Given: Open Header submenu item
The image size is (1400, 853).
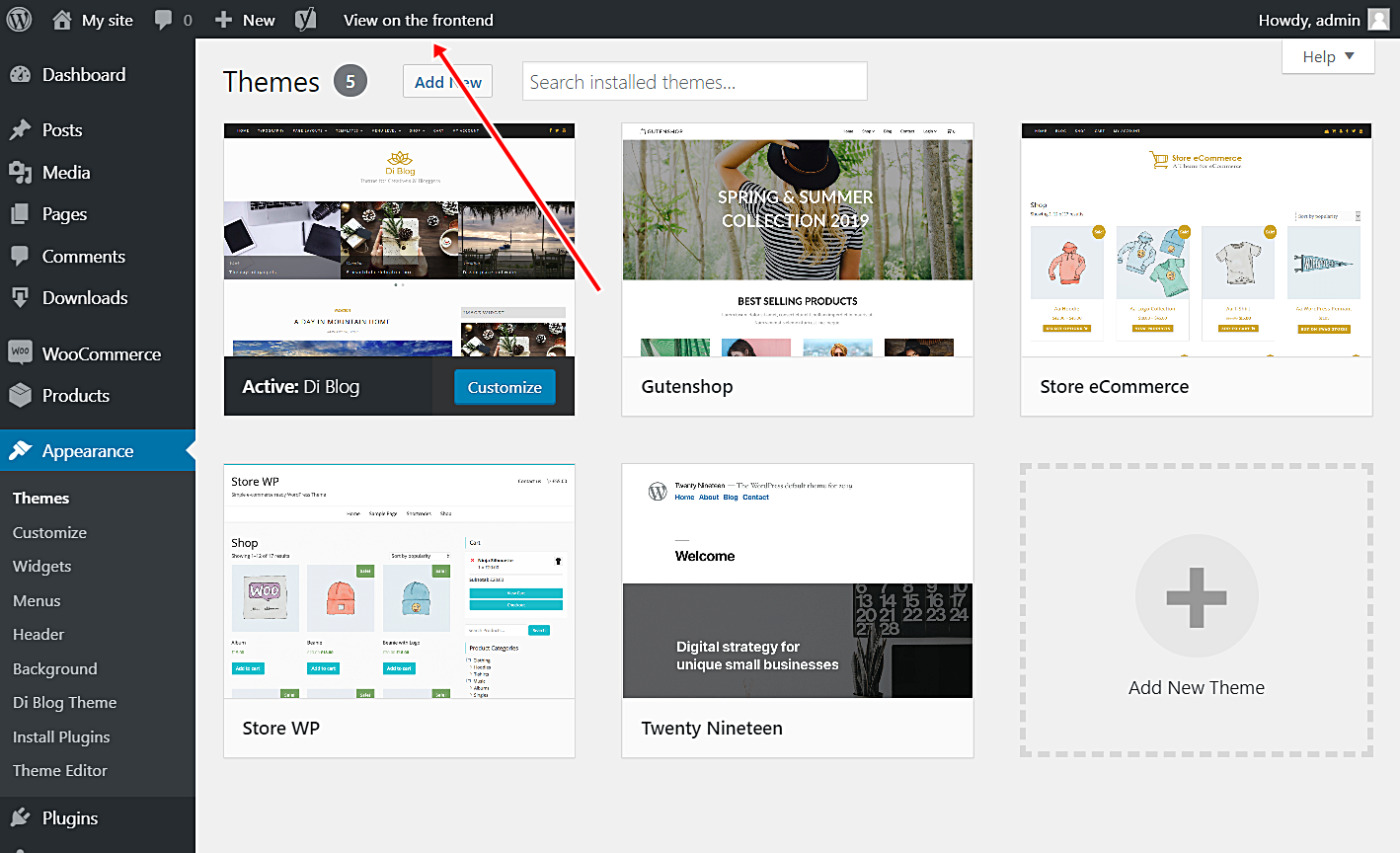Looking at the screenshot, I should 39,634.
